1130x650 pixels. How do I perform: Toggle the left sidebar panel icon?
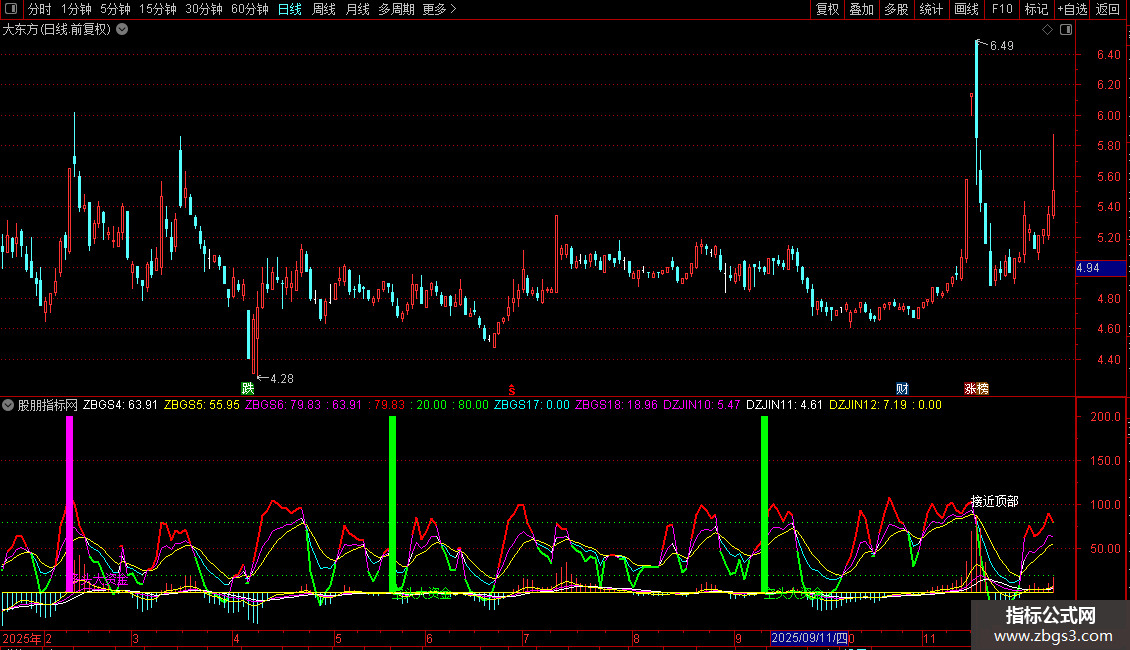[x=10, y=9]
